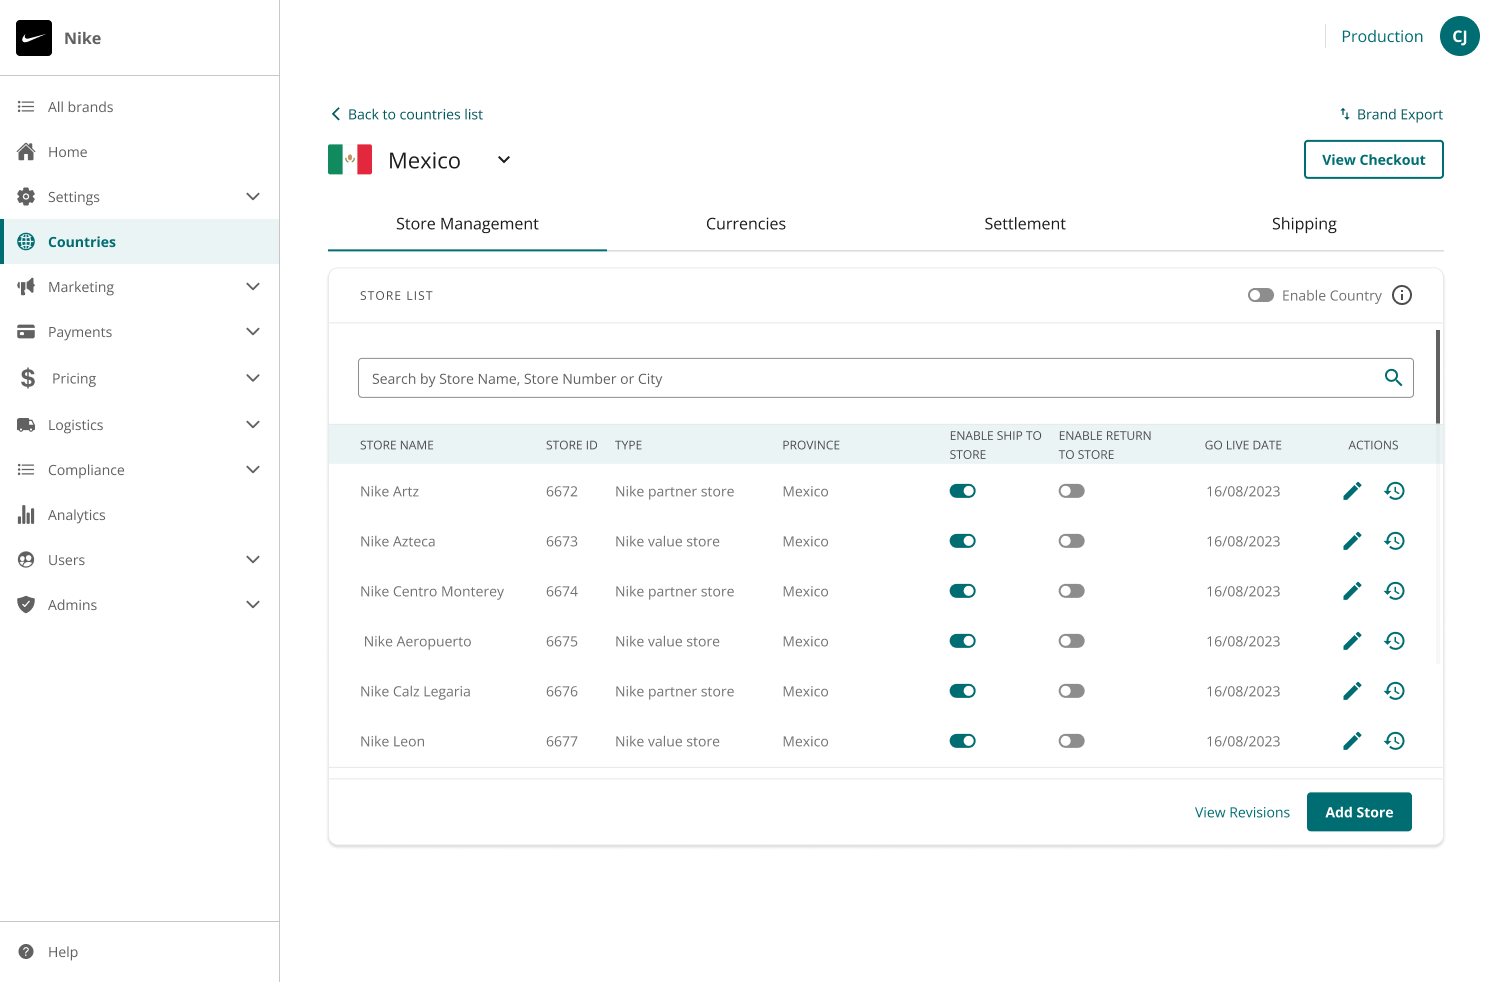
Task: View history for Nike Azteca store
Action: [1395, 541]
